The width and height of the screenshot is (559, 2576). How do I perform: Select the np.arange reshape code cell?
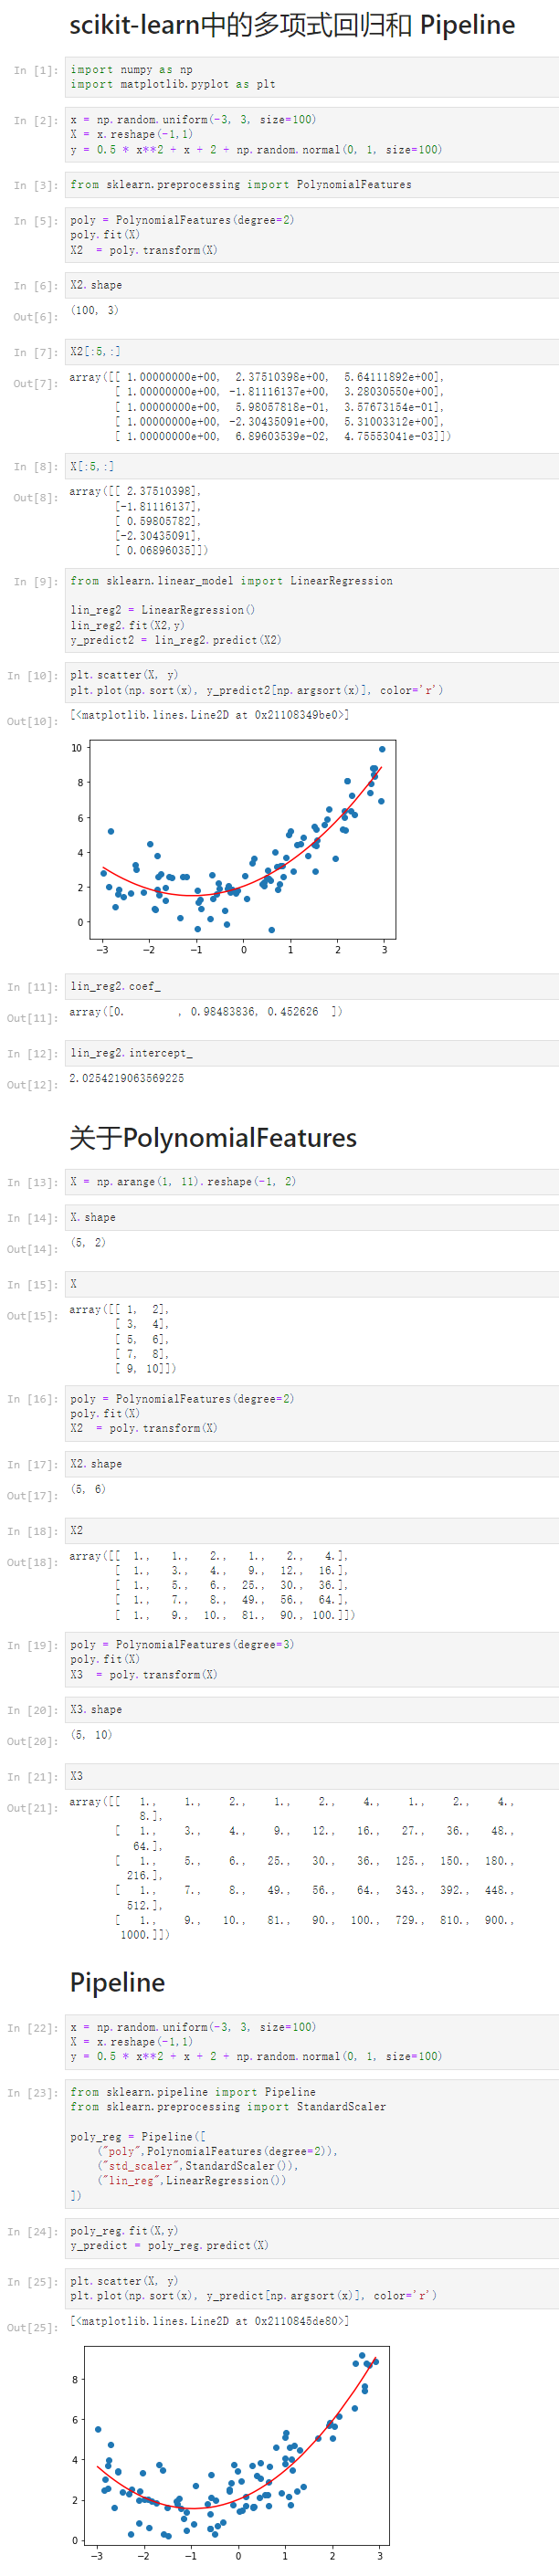(310, 1181)
